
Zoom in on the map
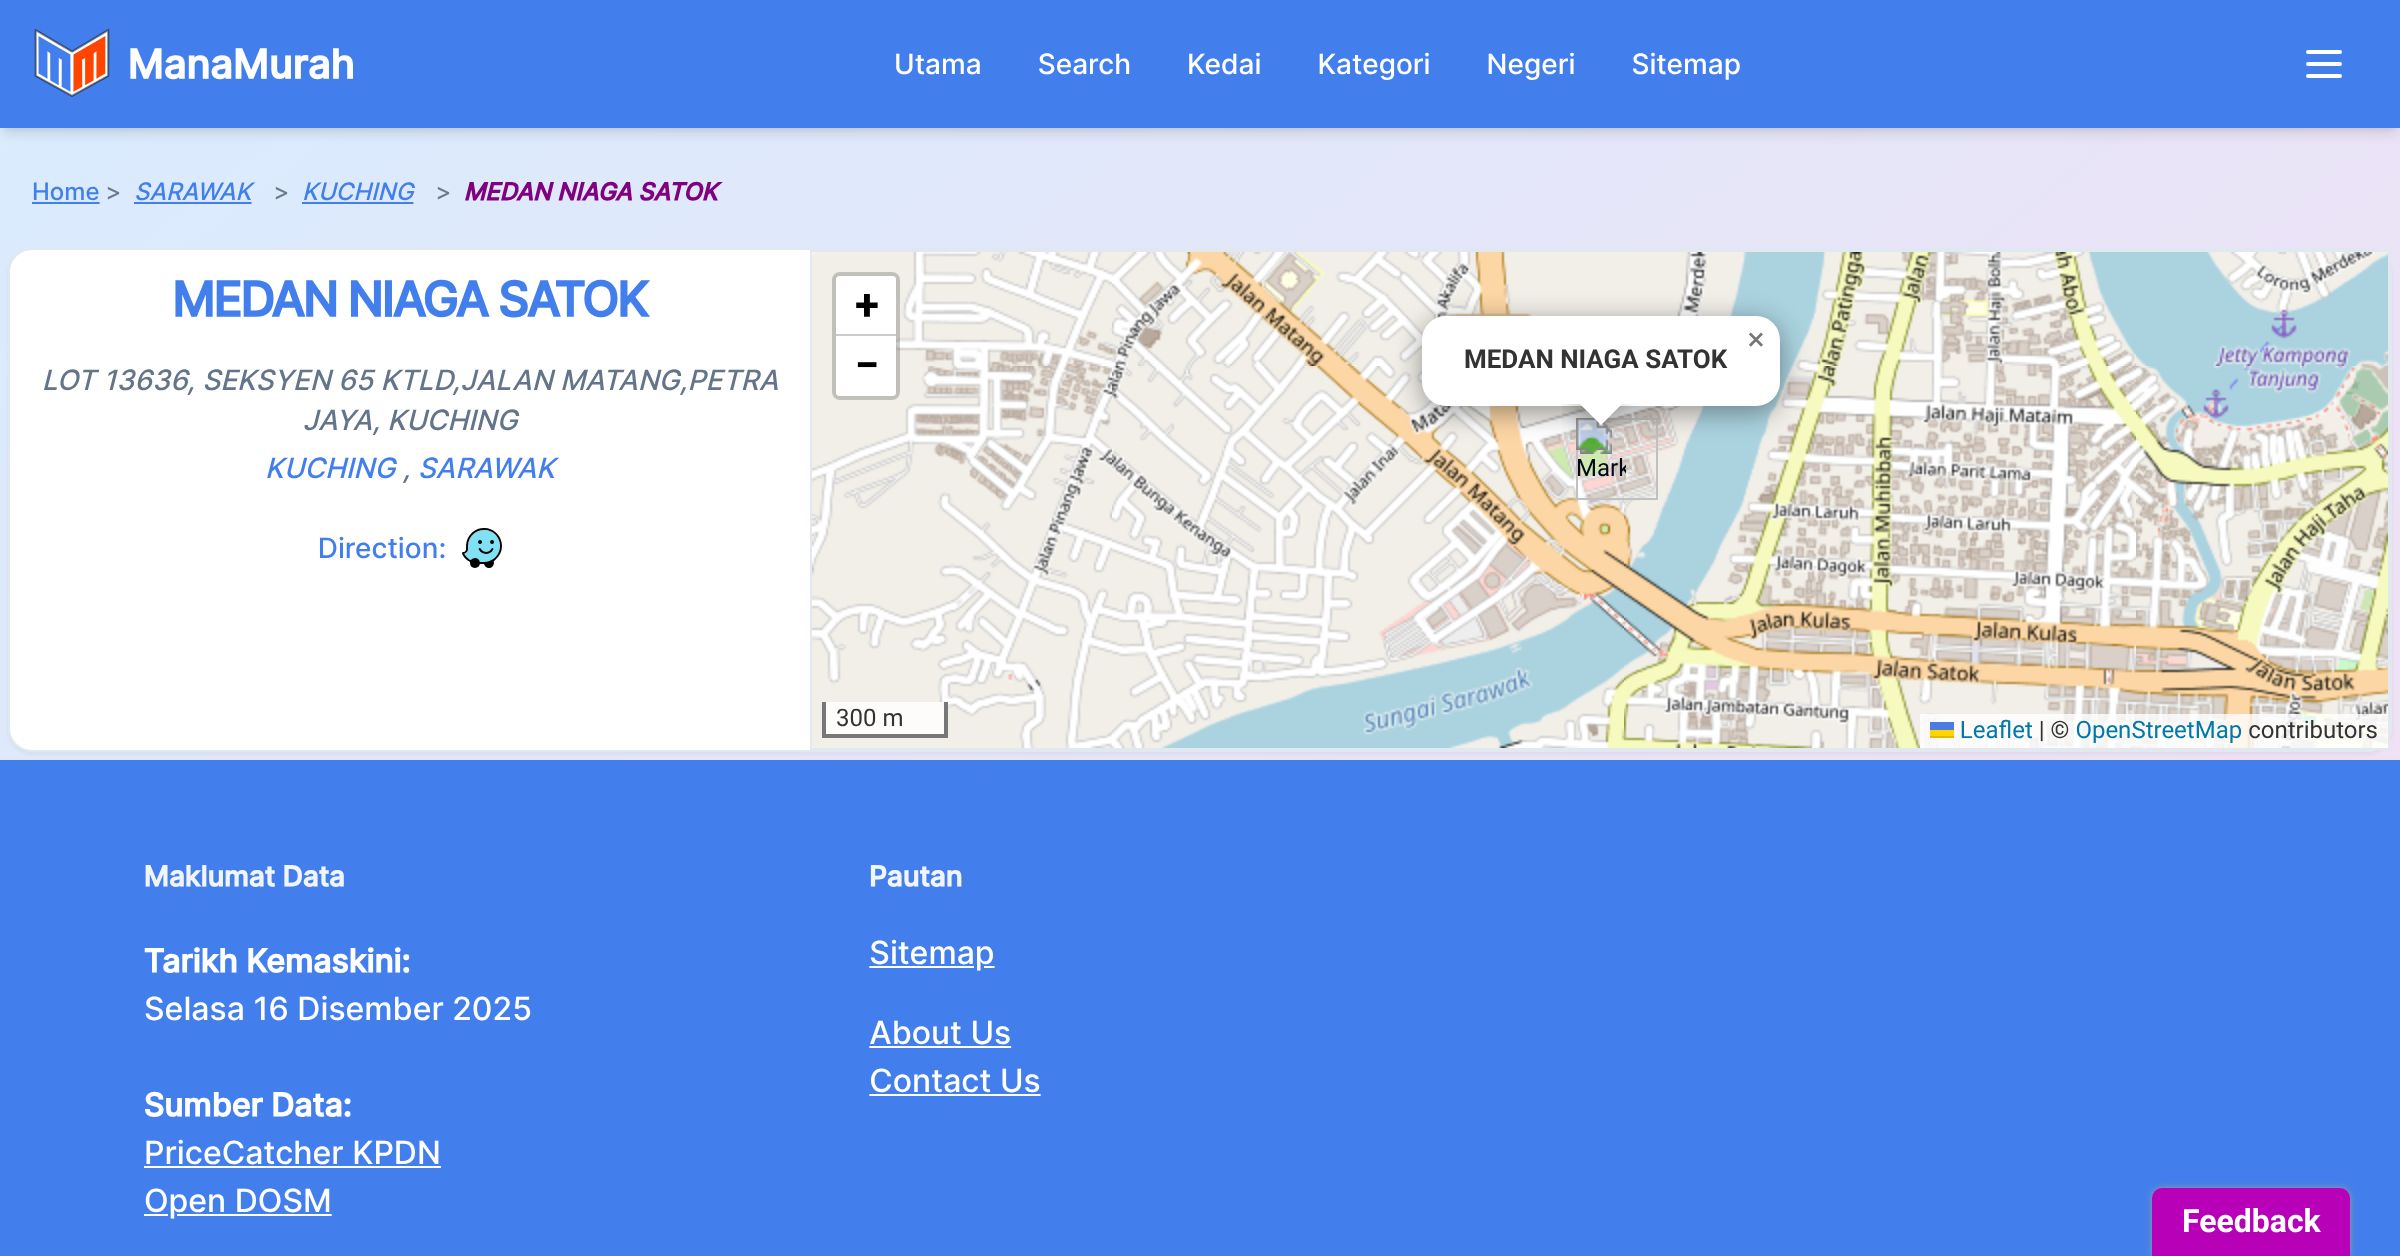click(866, 305)
